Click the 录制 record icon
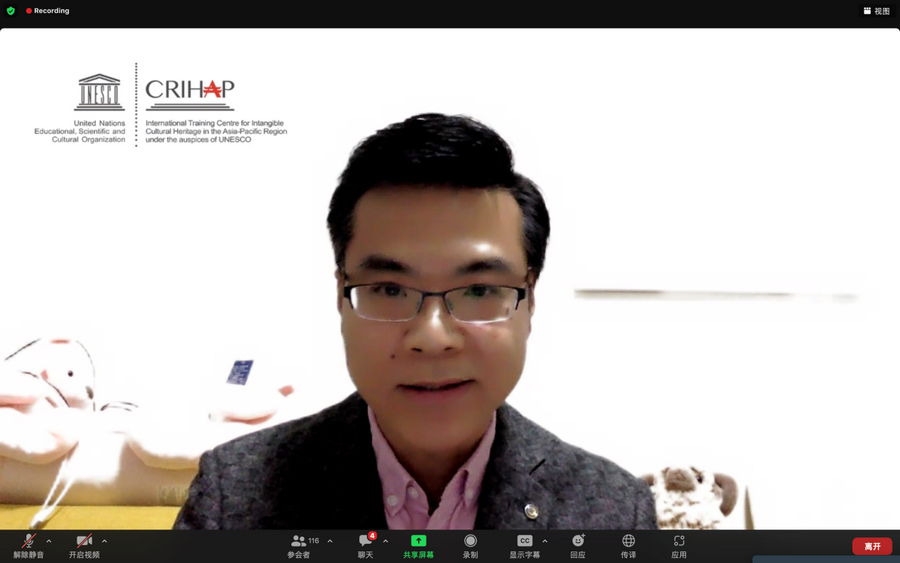900x563 pixels. [x=470, y=541]
